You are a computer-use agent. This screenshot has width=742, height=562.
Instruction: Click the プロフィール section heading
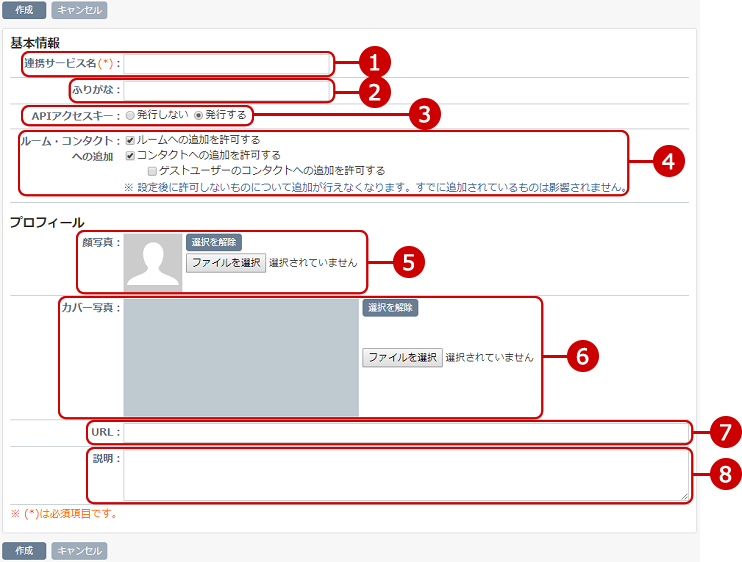(x=47, y=222)
